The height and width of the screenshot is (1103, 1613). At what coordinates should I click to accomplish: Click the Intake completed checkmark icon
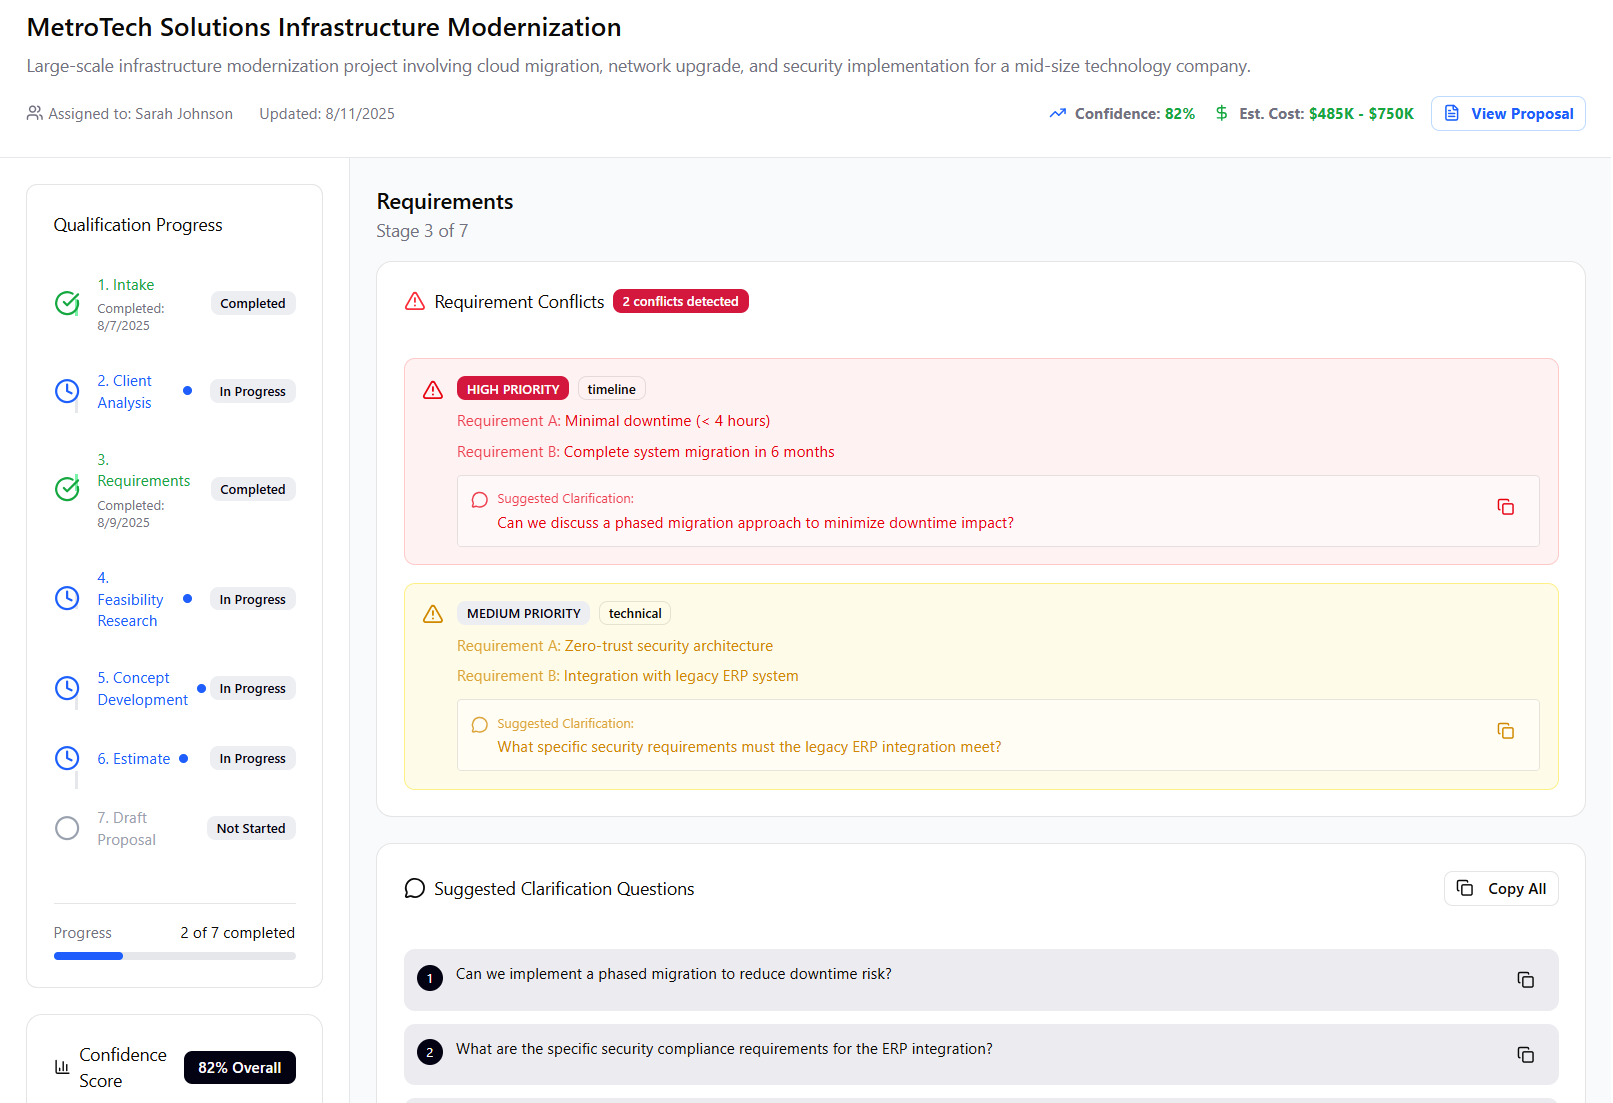(67, 303)
